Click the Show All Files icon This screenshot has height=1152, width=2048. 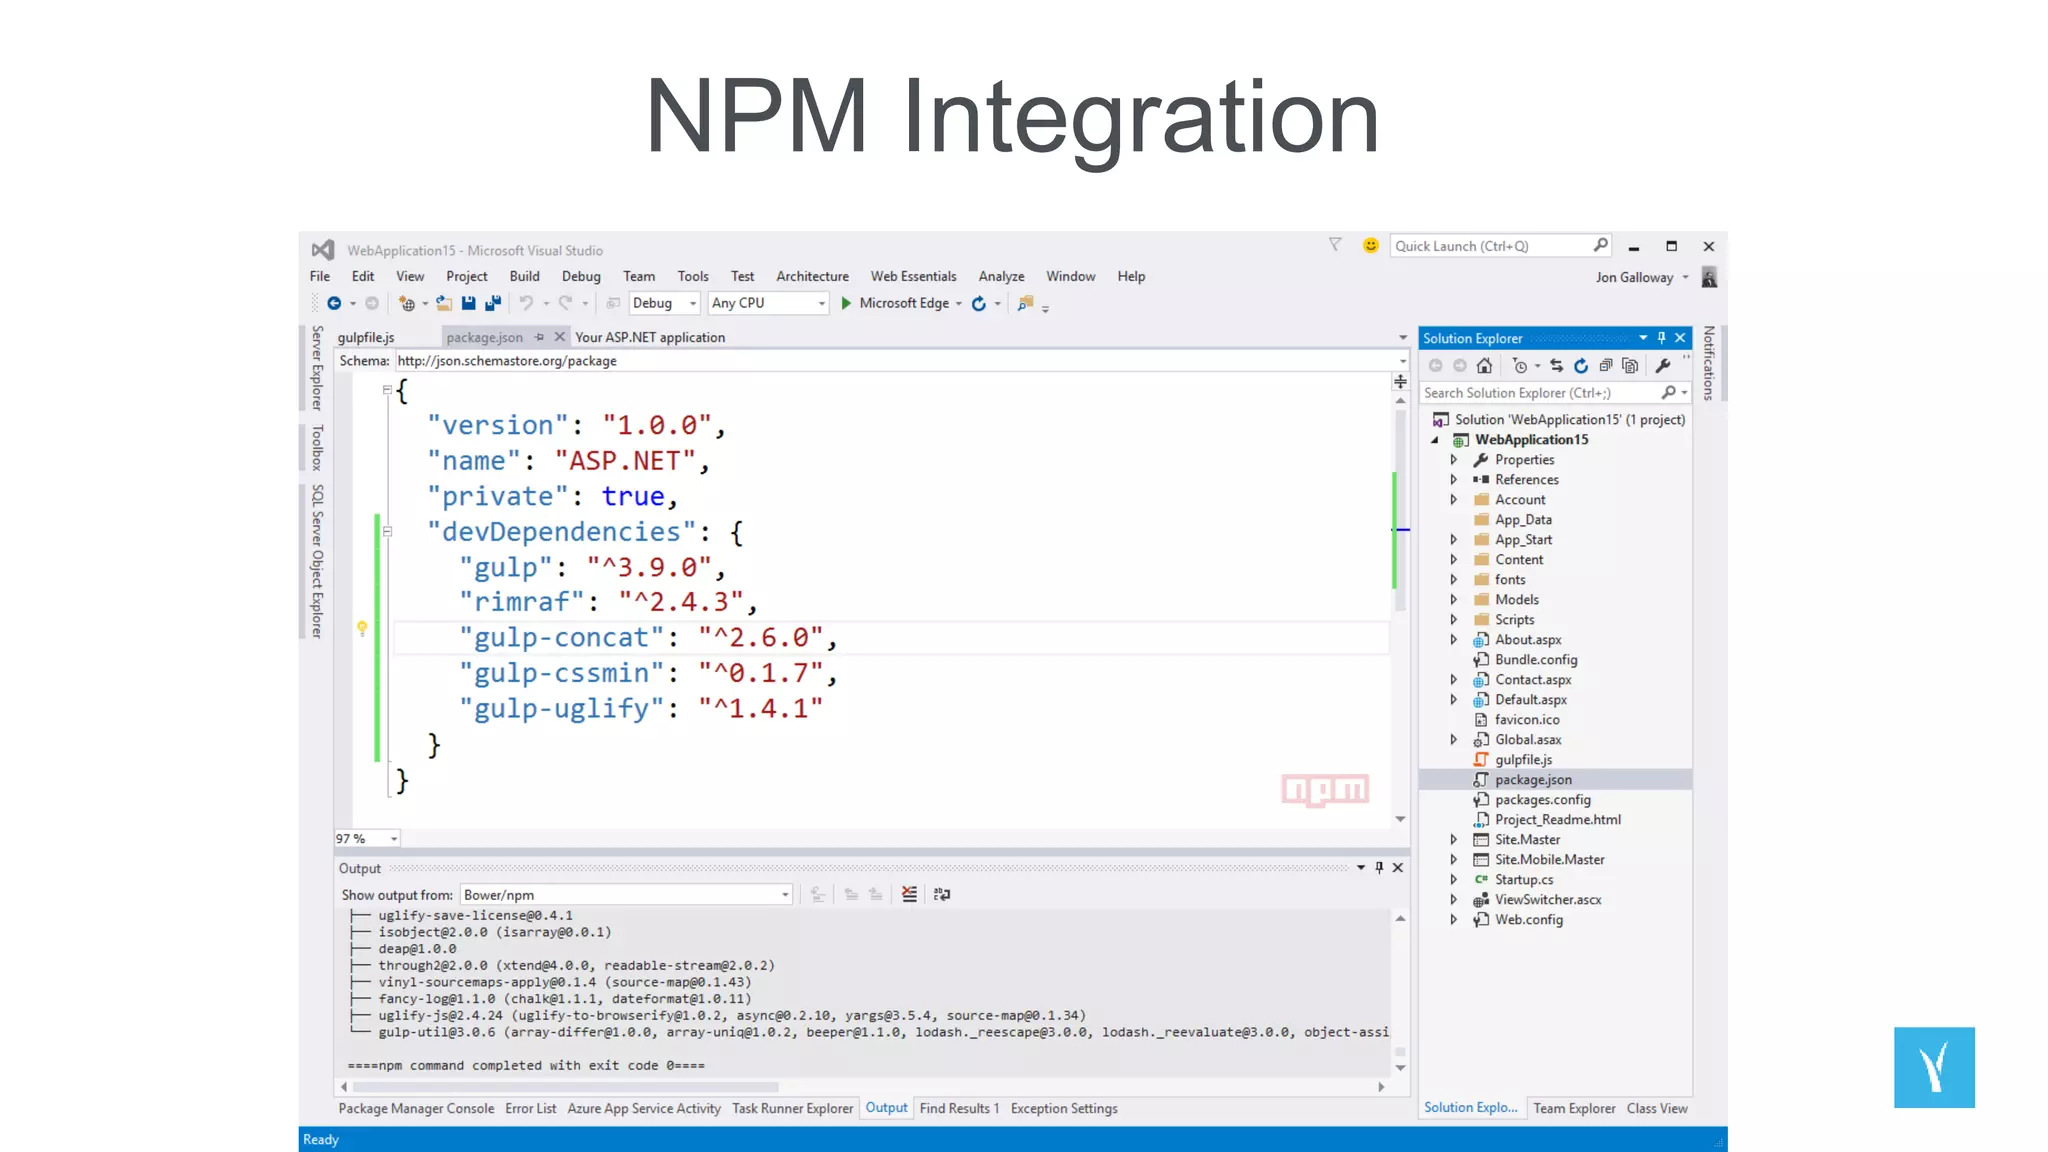click(x=1630, y=366)
